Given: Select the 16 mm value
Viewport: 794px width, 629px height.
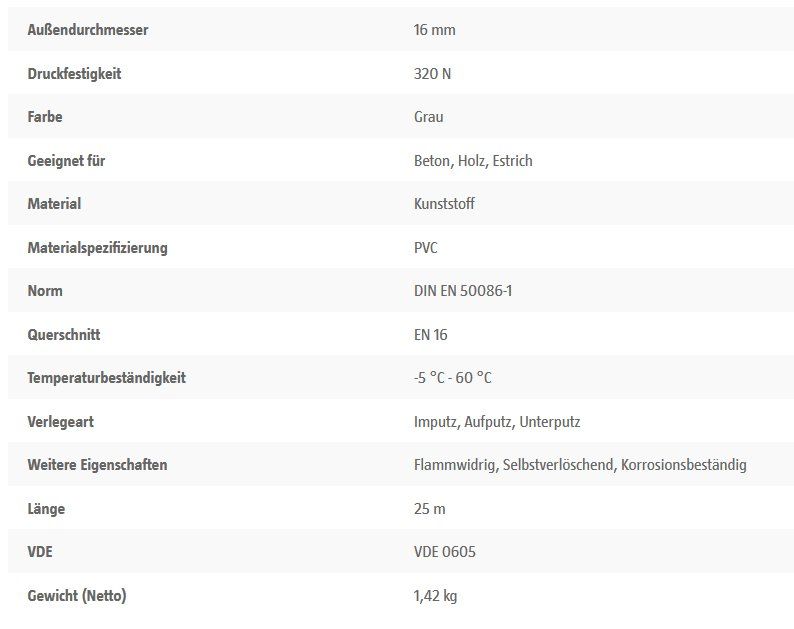Looking at the screenshot, I should 434,30.
